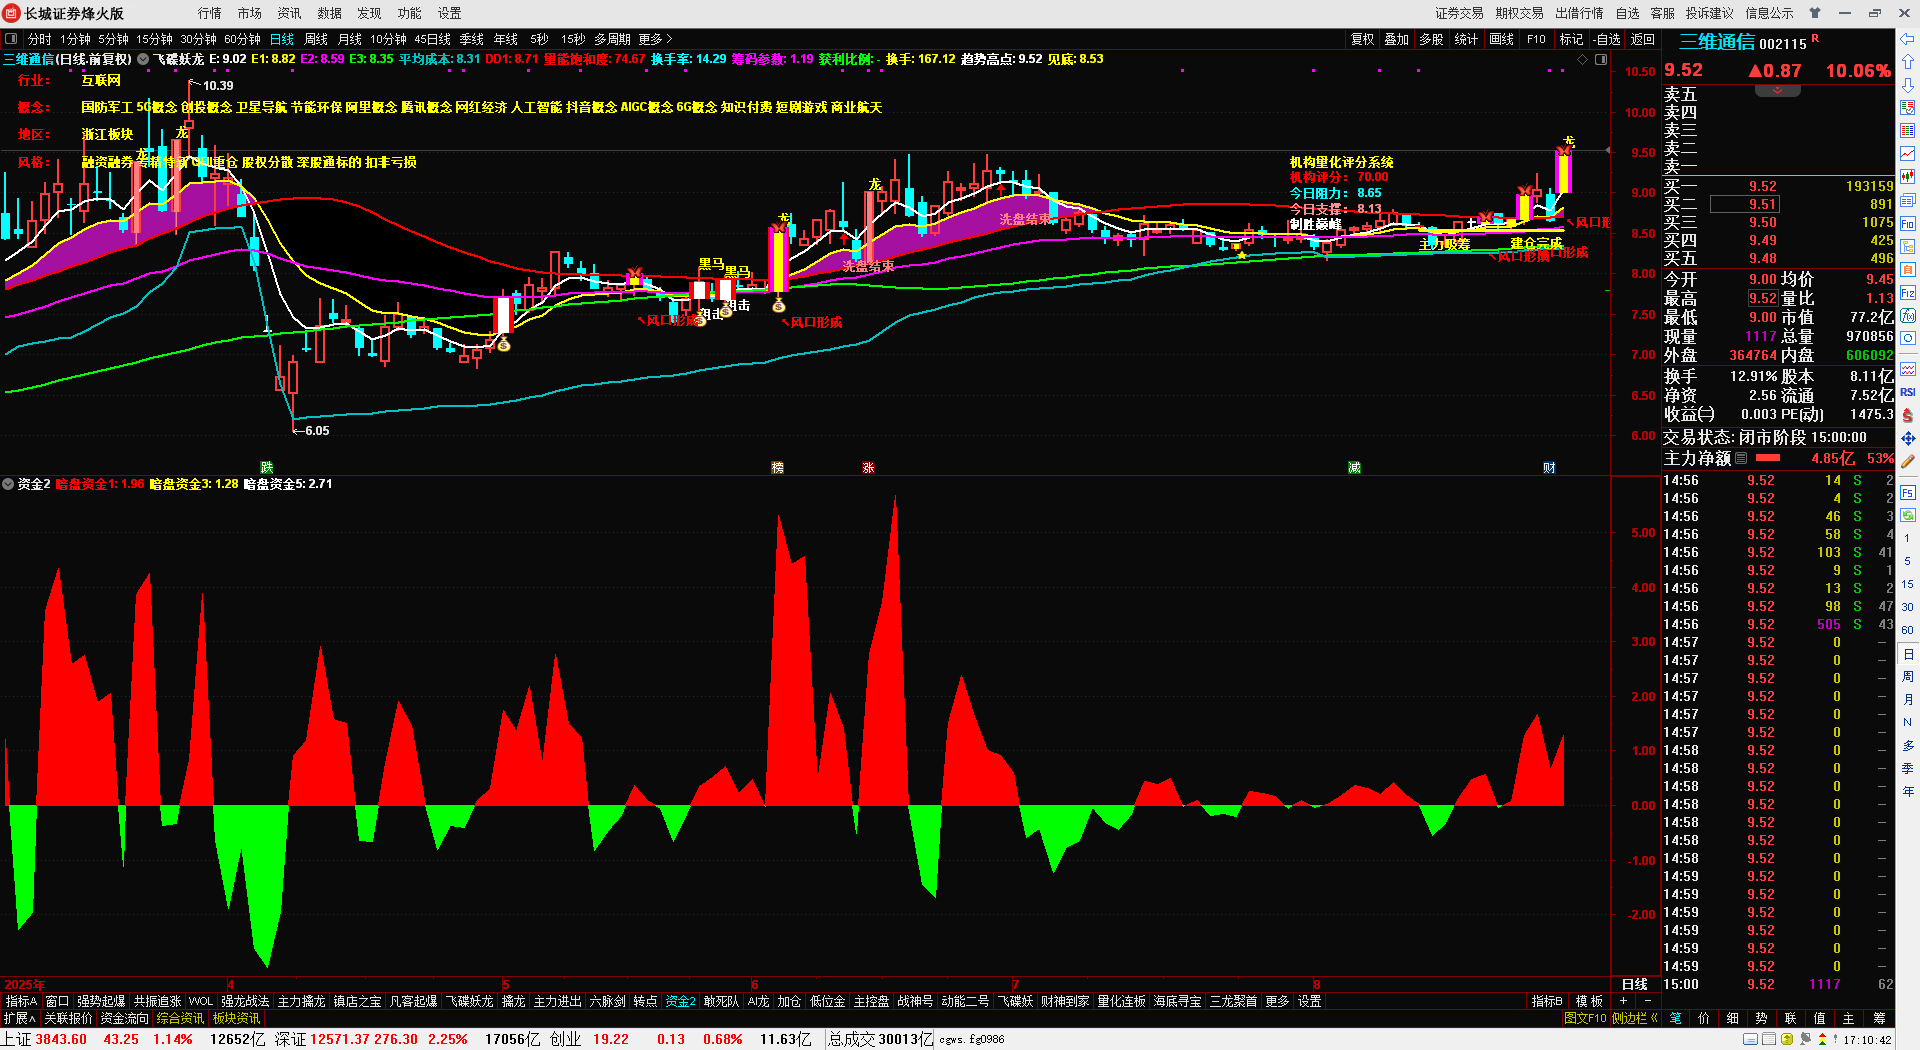Viewport: 1920px width, 1050px height.
Task: Switch to the 周线 timeframe tab
Action: coord(316,39)
